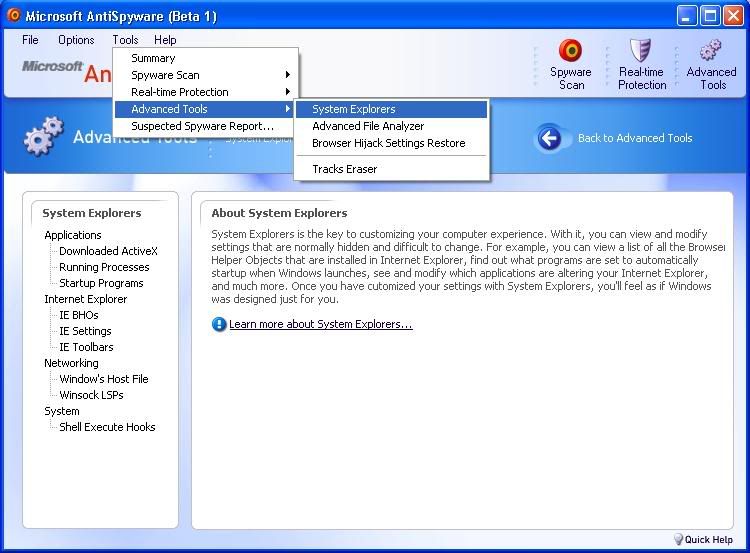Open IE Toolbars explorer

click(86, 347)
